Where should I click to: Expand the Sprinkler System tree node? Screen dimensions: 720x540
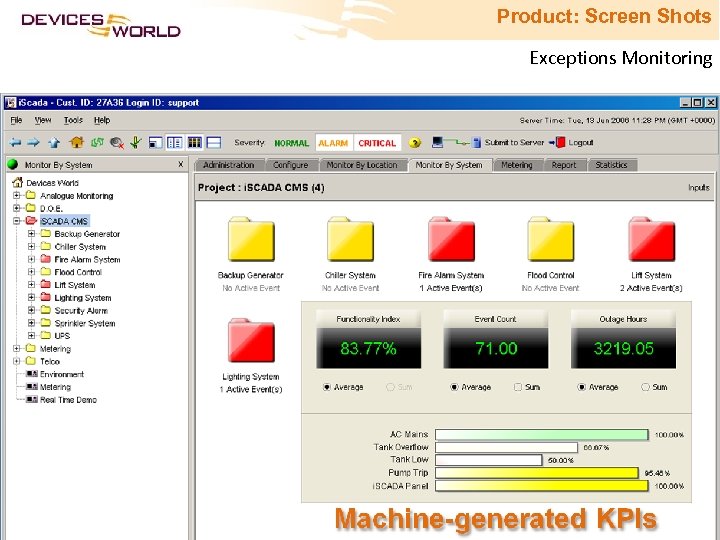click(31, 323)
